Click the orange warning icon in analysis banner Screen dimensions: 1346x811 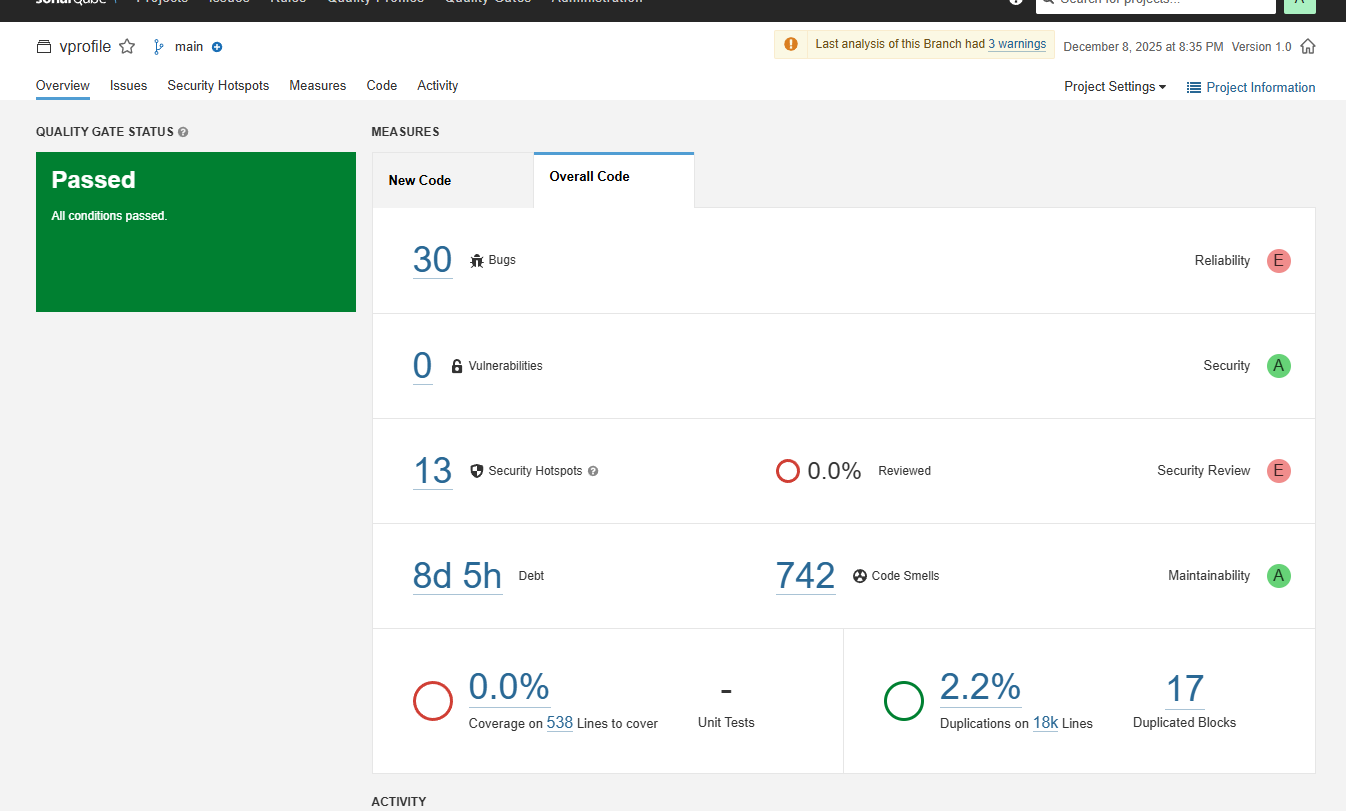click(x=791, y=44)
